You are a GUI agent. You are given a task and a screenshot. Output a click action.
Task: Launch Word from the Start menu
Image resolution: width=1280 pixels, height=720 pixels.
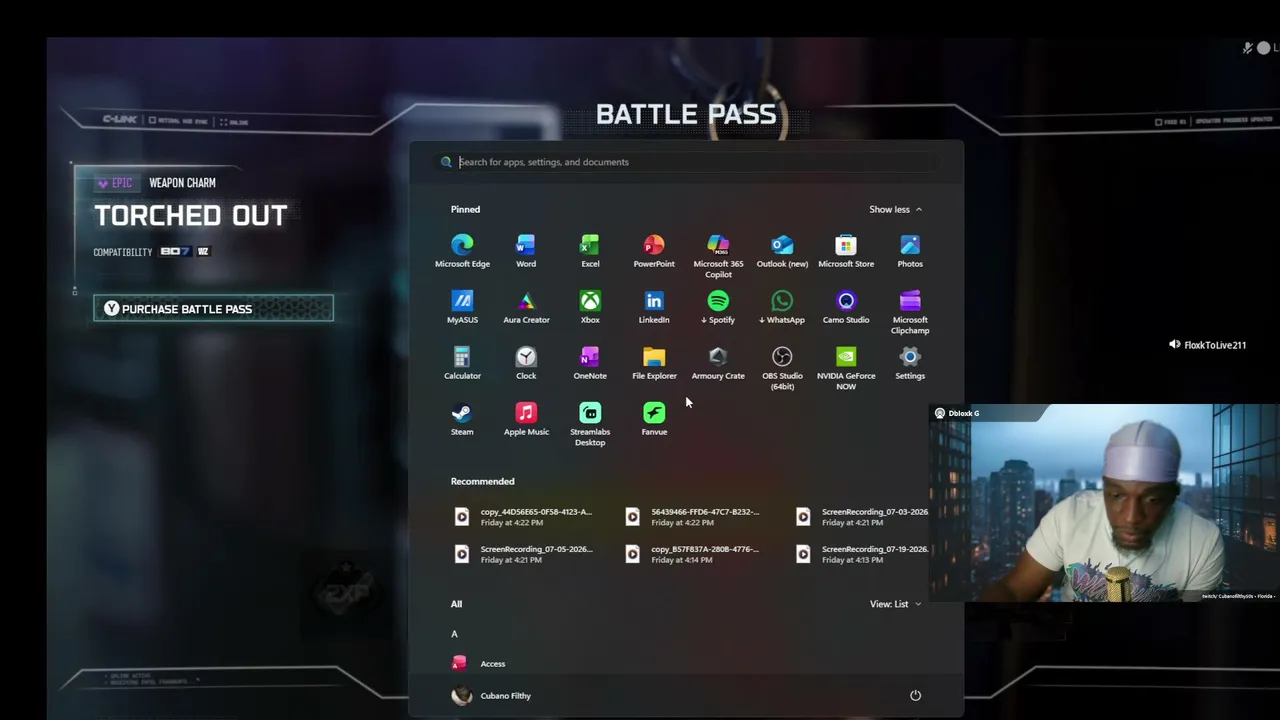526,251
